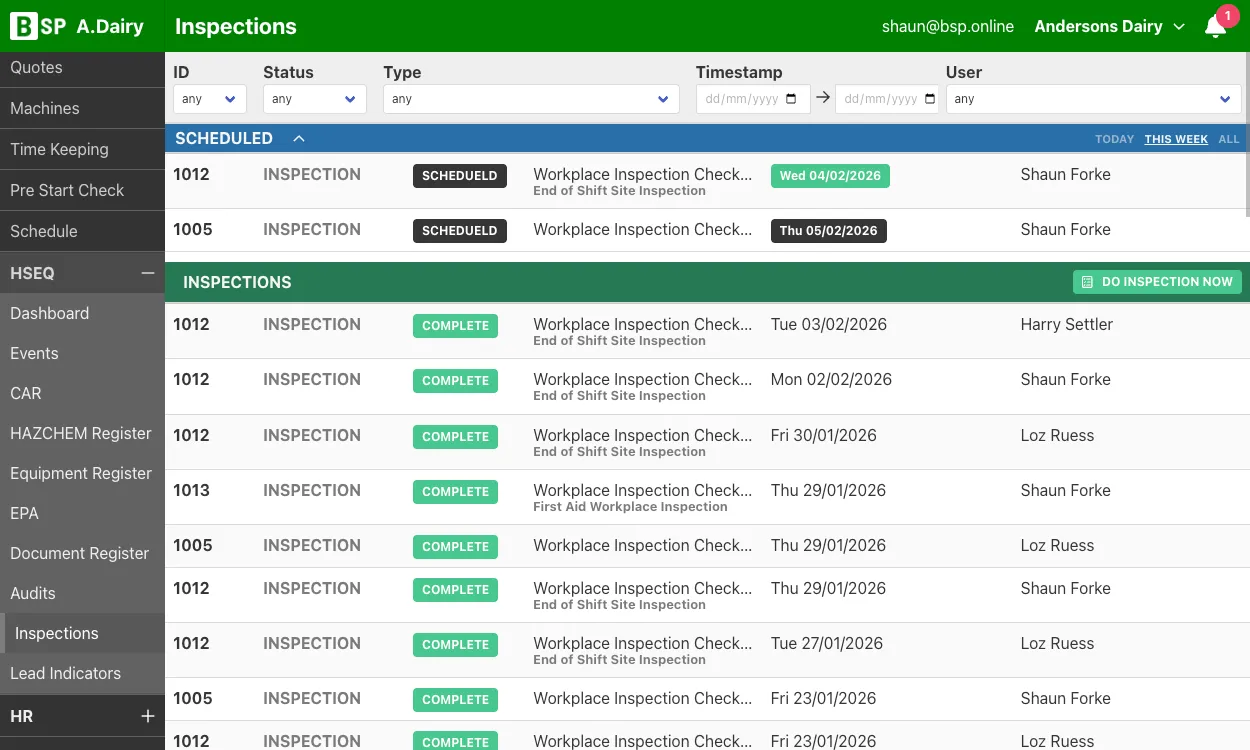Select Time Keeping in the sidebar
The width and height of the screenshot is (1250, 750).
click(x=82, y=150)
